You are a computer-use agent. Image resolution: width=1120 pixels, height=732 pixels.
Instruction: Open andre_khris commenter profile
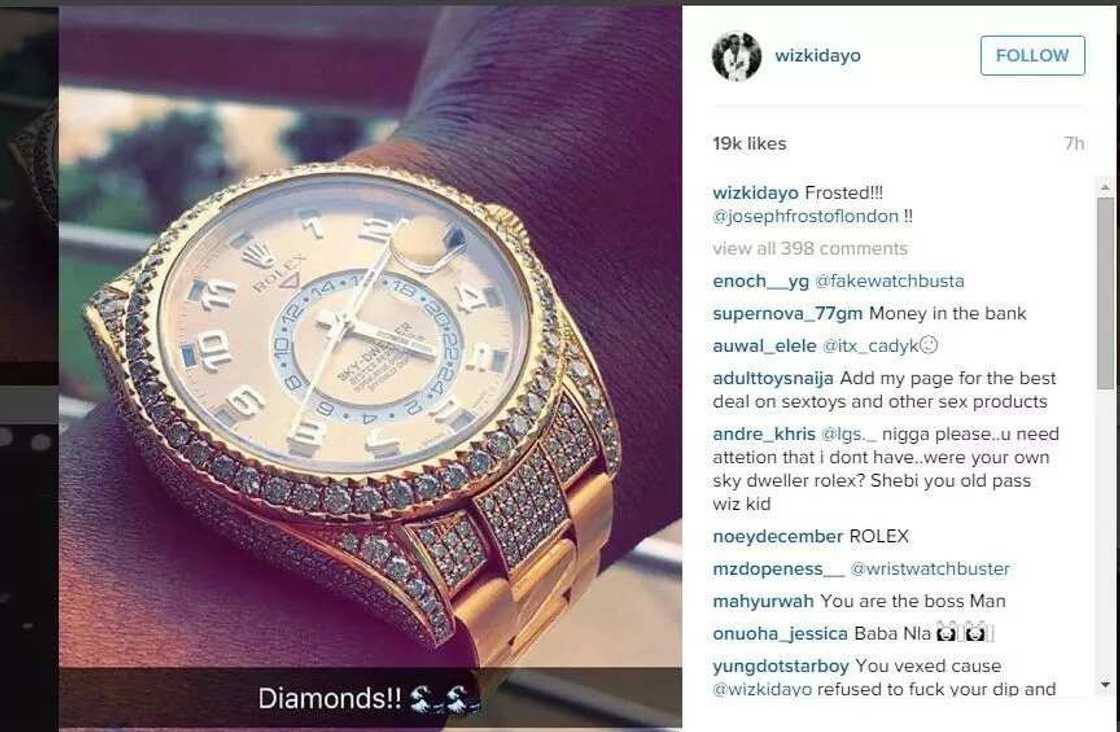click(x=764, y=434)
